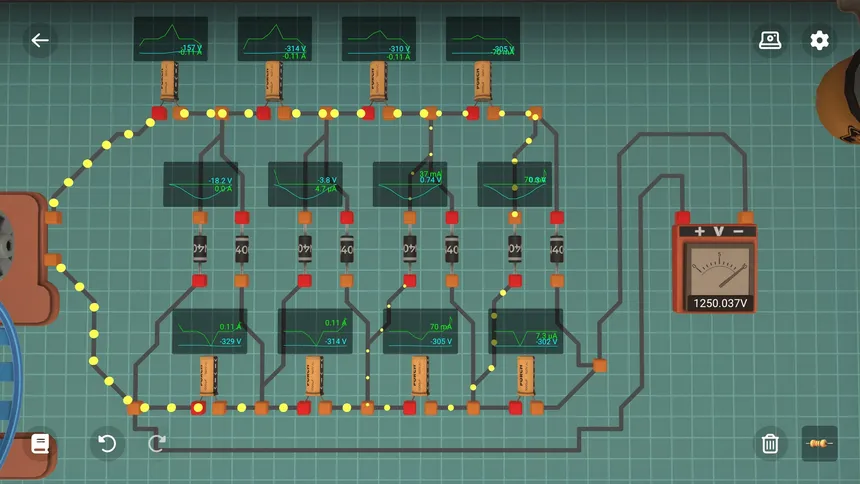Screen dimensions: 860x484
Task: Click the trash delete icon
Action: coord(770,443)
